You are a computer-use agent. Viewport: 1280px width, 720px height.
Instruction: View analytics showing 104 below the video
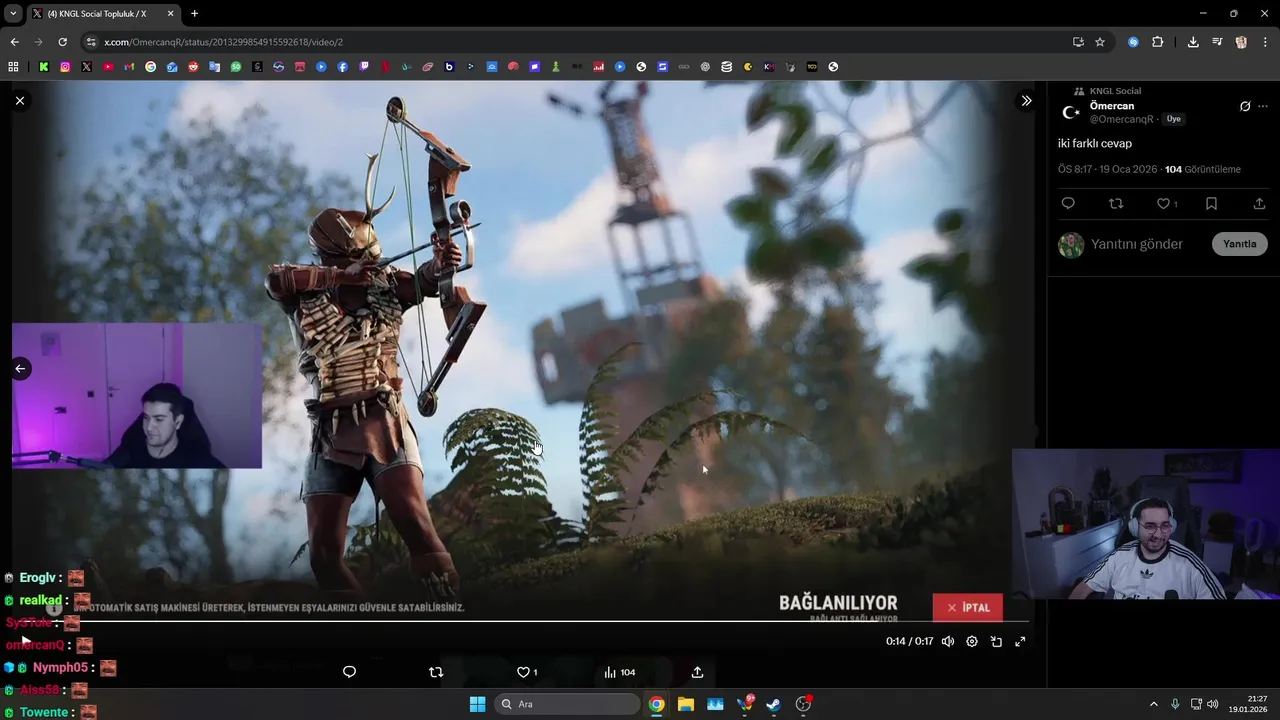pyautogui.click(x=620, y=672)
